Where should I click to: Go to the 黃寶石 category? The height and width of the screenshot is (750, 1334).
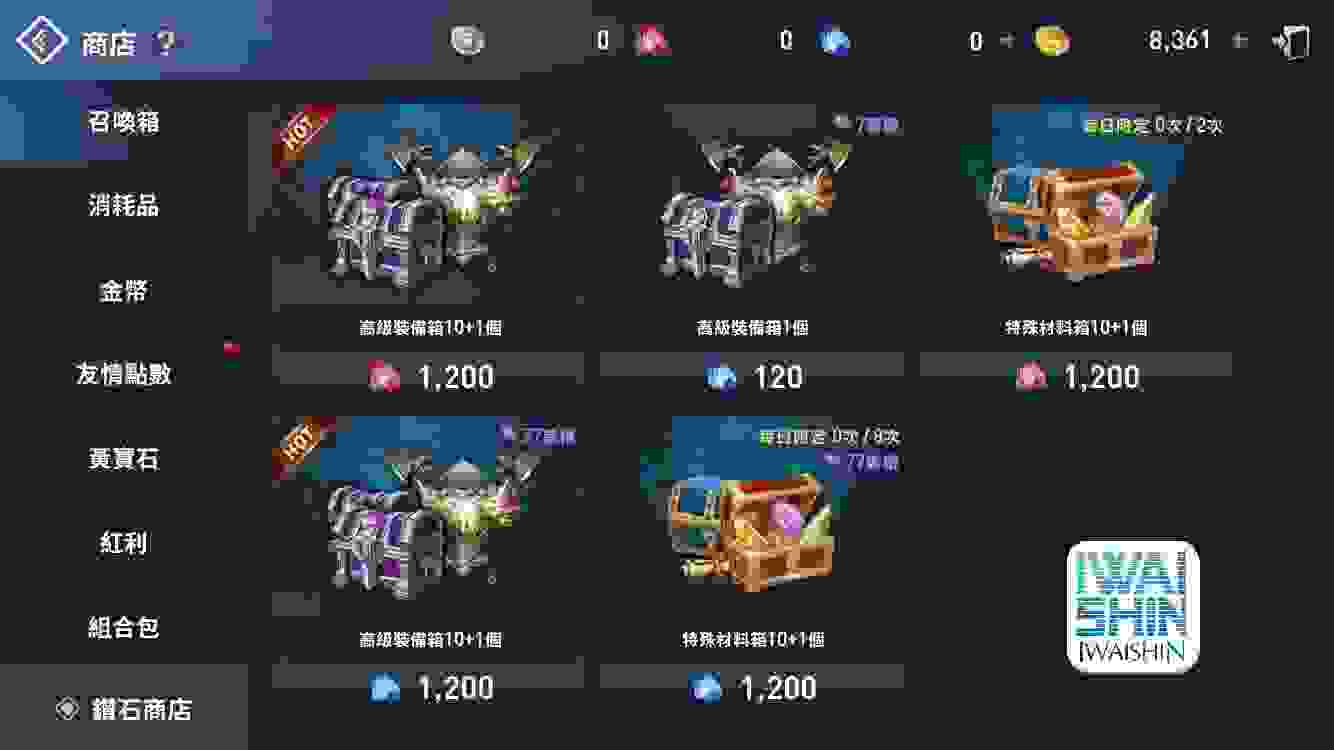tap(124, 459)
